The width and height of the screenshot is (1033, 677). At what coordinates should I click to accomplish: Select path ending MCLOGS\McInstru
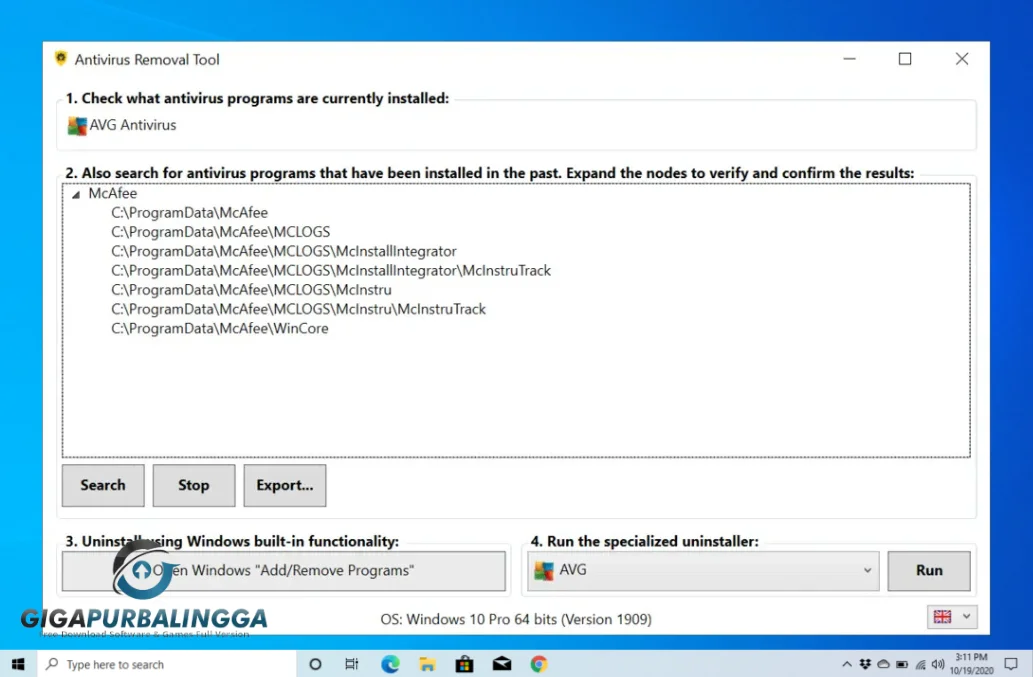(x=251, y=290)
